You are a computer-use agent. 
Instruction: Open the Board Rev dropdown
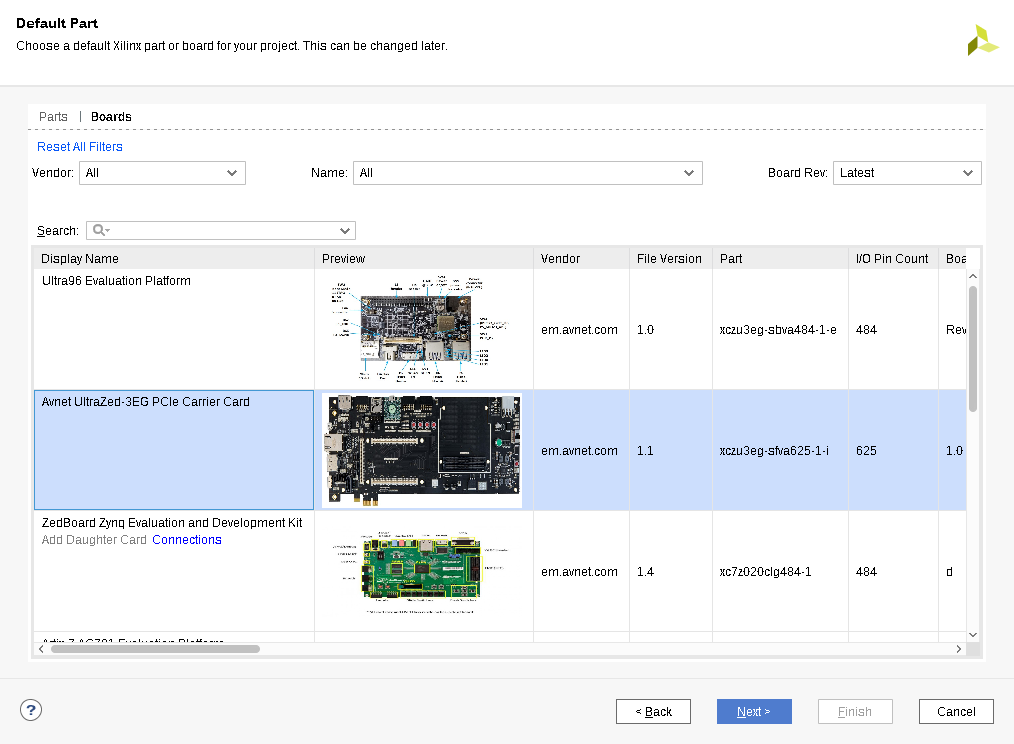(x=906, y=173)
